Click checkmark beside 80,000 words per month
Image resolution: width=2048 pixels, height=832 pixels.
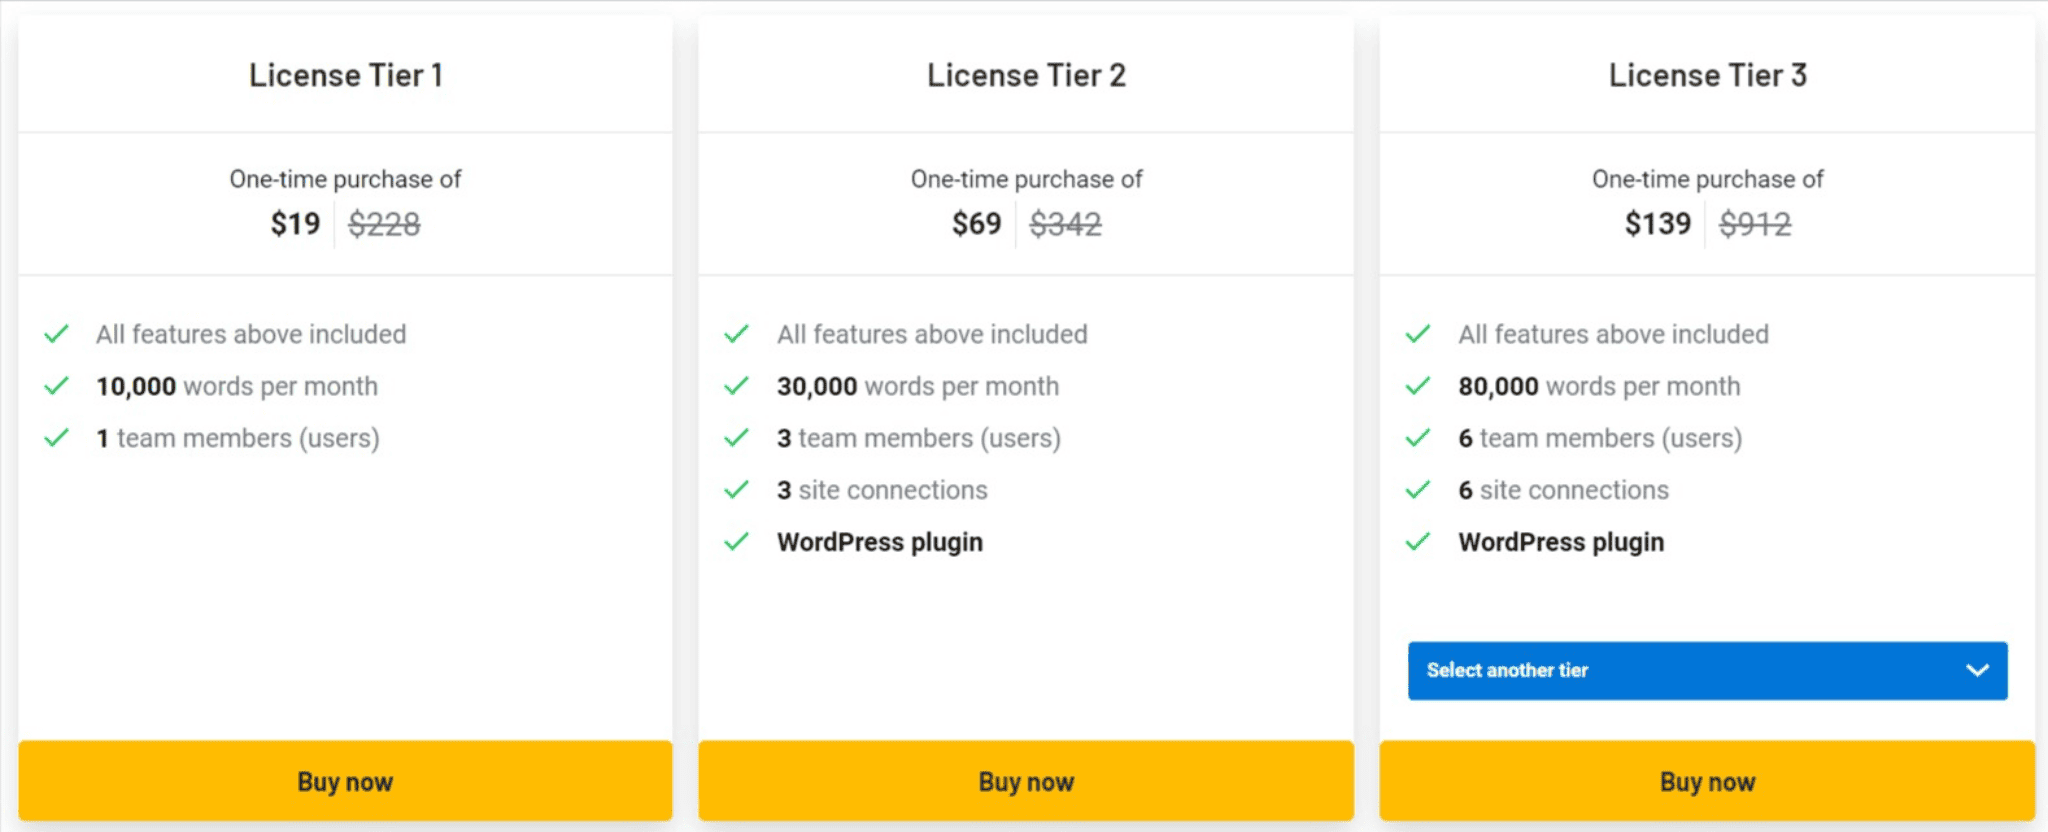(1418, 386)
